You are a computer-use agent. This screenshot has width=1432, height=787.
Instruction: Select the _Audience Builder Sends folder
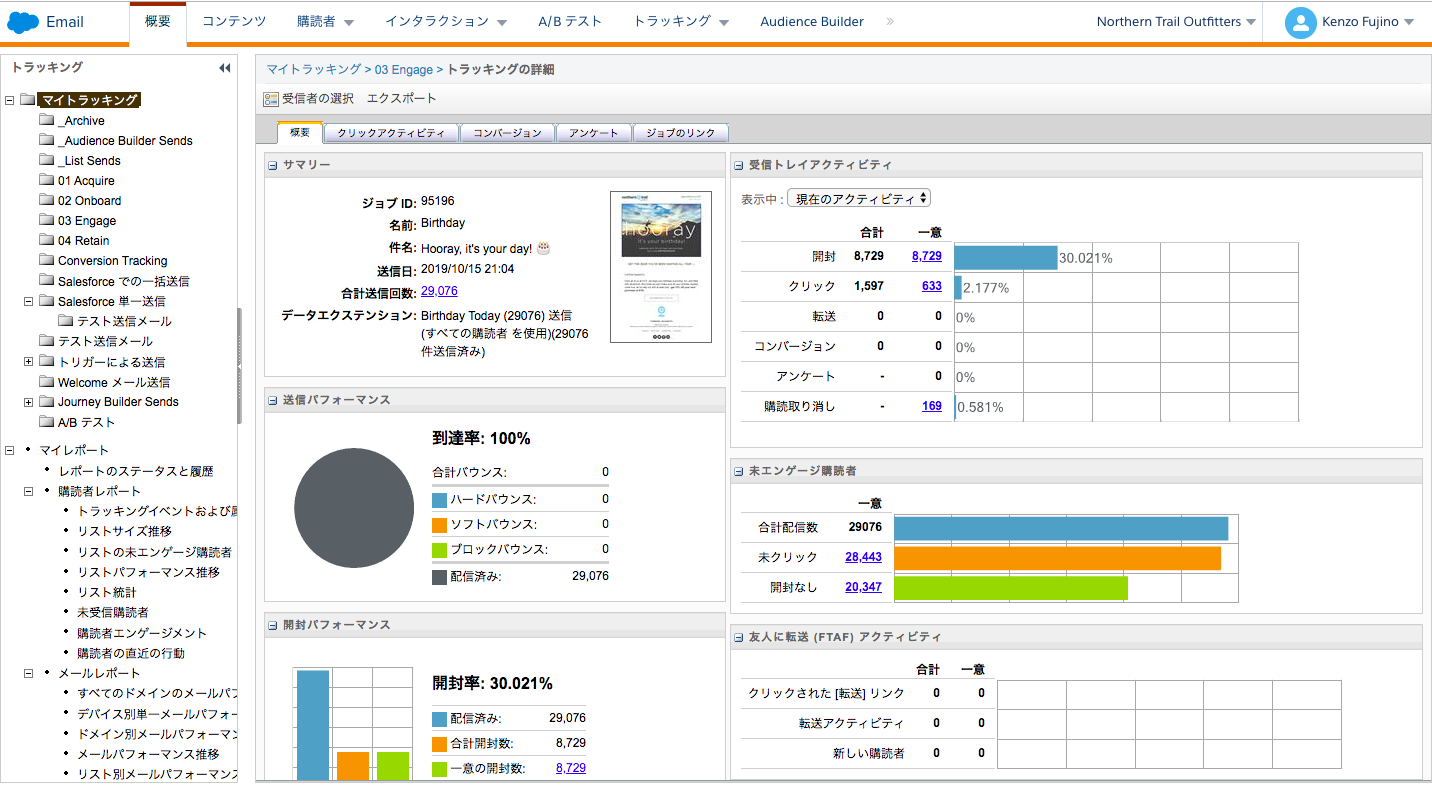(x=125, y=141)
